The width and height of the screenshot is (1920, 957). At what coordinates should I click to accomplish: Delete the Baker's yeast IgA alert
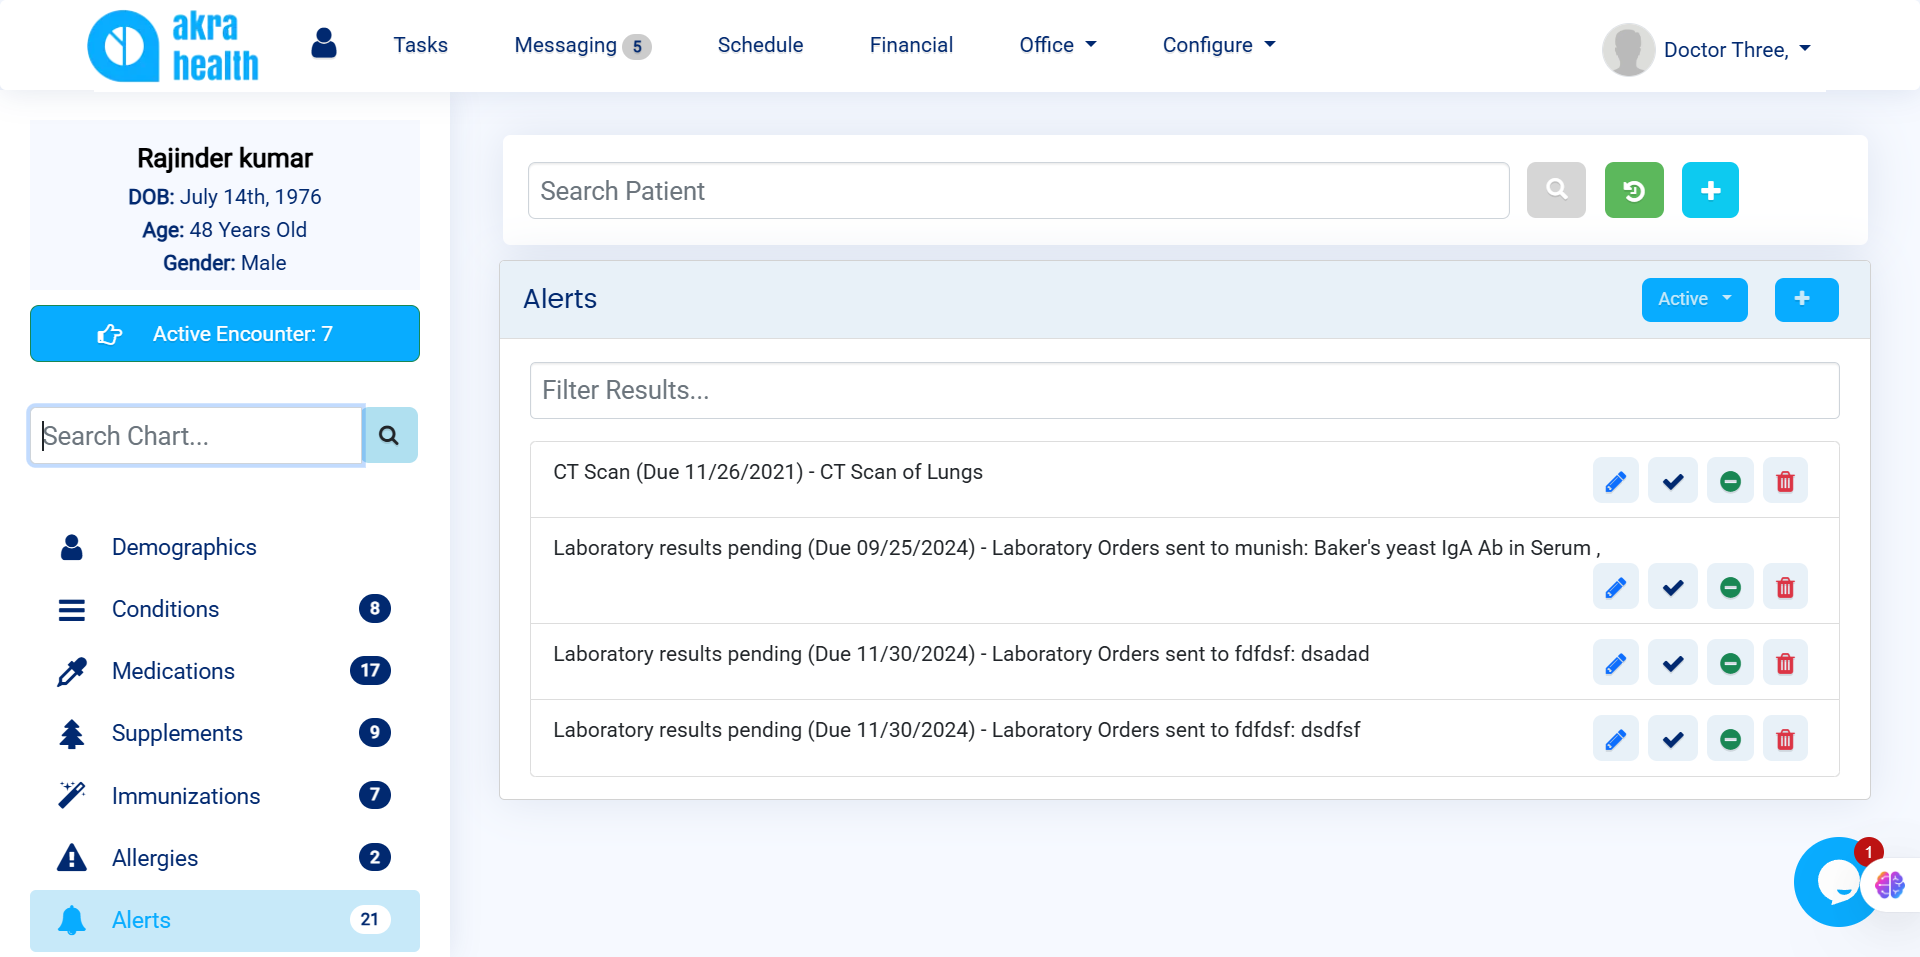point(1785,587)
